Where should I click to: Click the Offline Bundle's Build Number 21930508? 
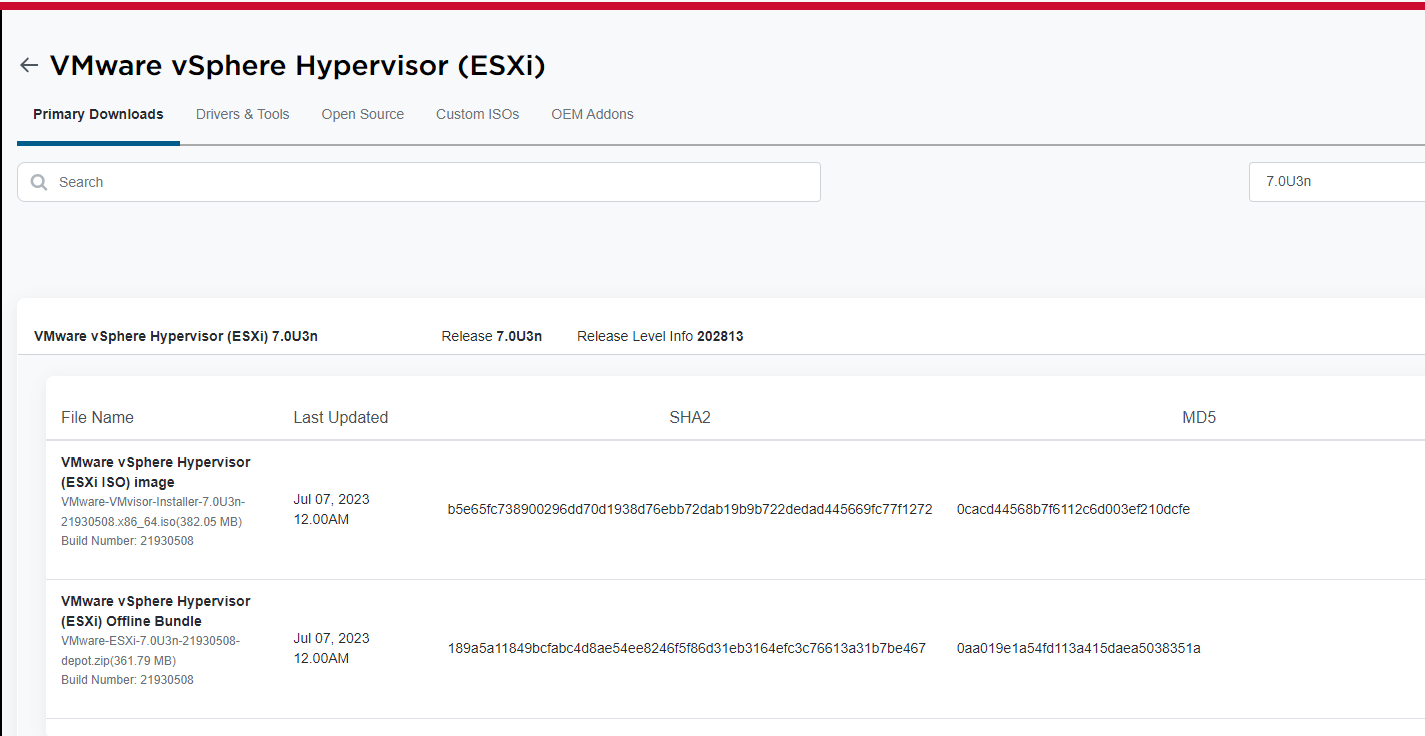(x=127, y=680)
